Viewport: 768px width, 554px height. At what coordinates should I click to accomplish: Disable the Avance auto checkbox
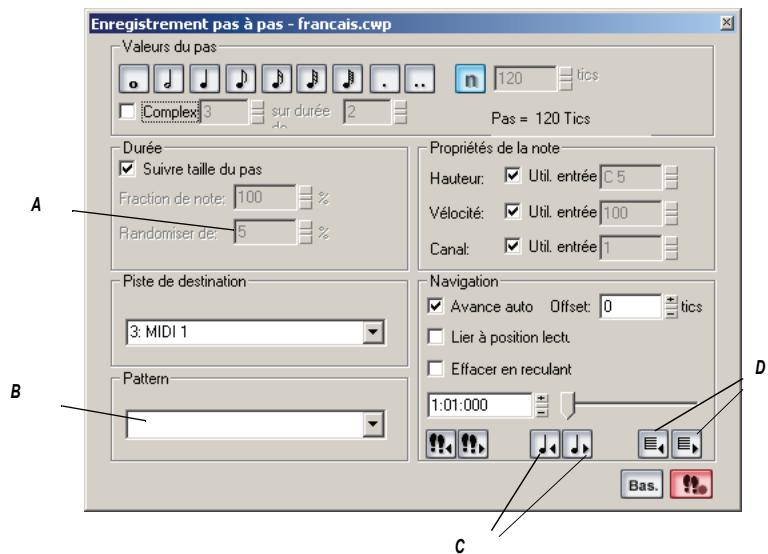[435, 306]
